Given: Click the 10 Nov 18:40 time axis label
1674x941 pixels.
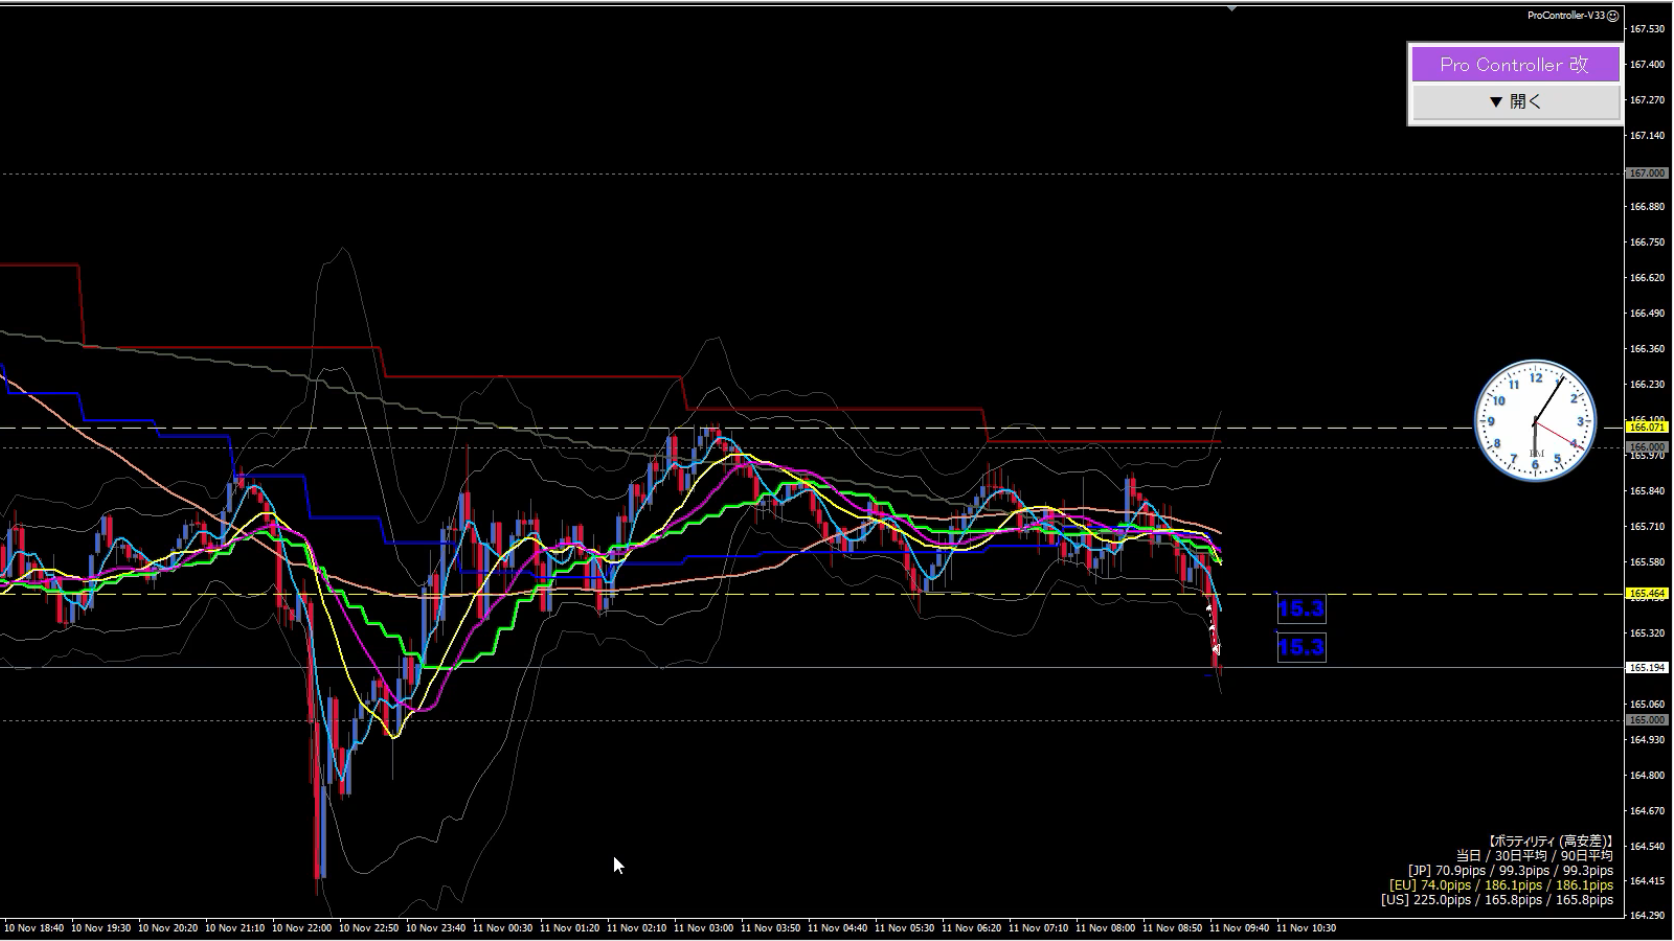Looking at the screenshot, I should pos(33,928).
